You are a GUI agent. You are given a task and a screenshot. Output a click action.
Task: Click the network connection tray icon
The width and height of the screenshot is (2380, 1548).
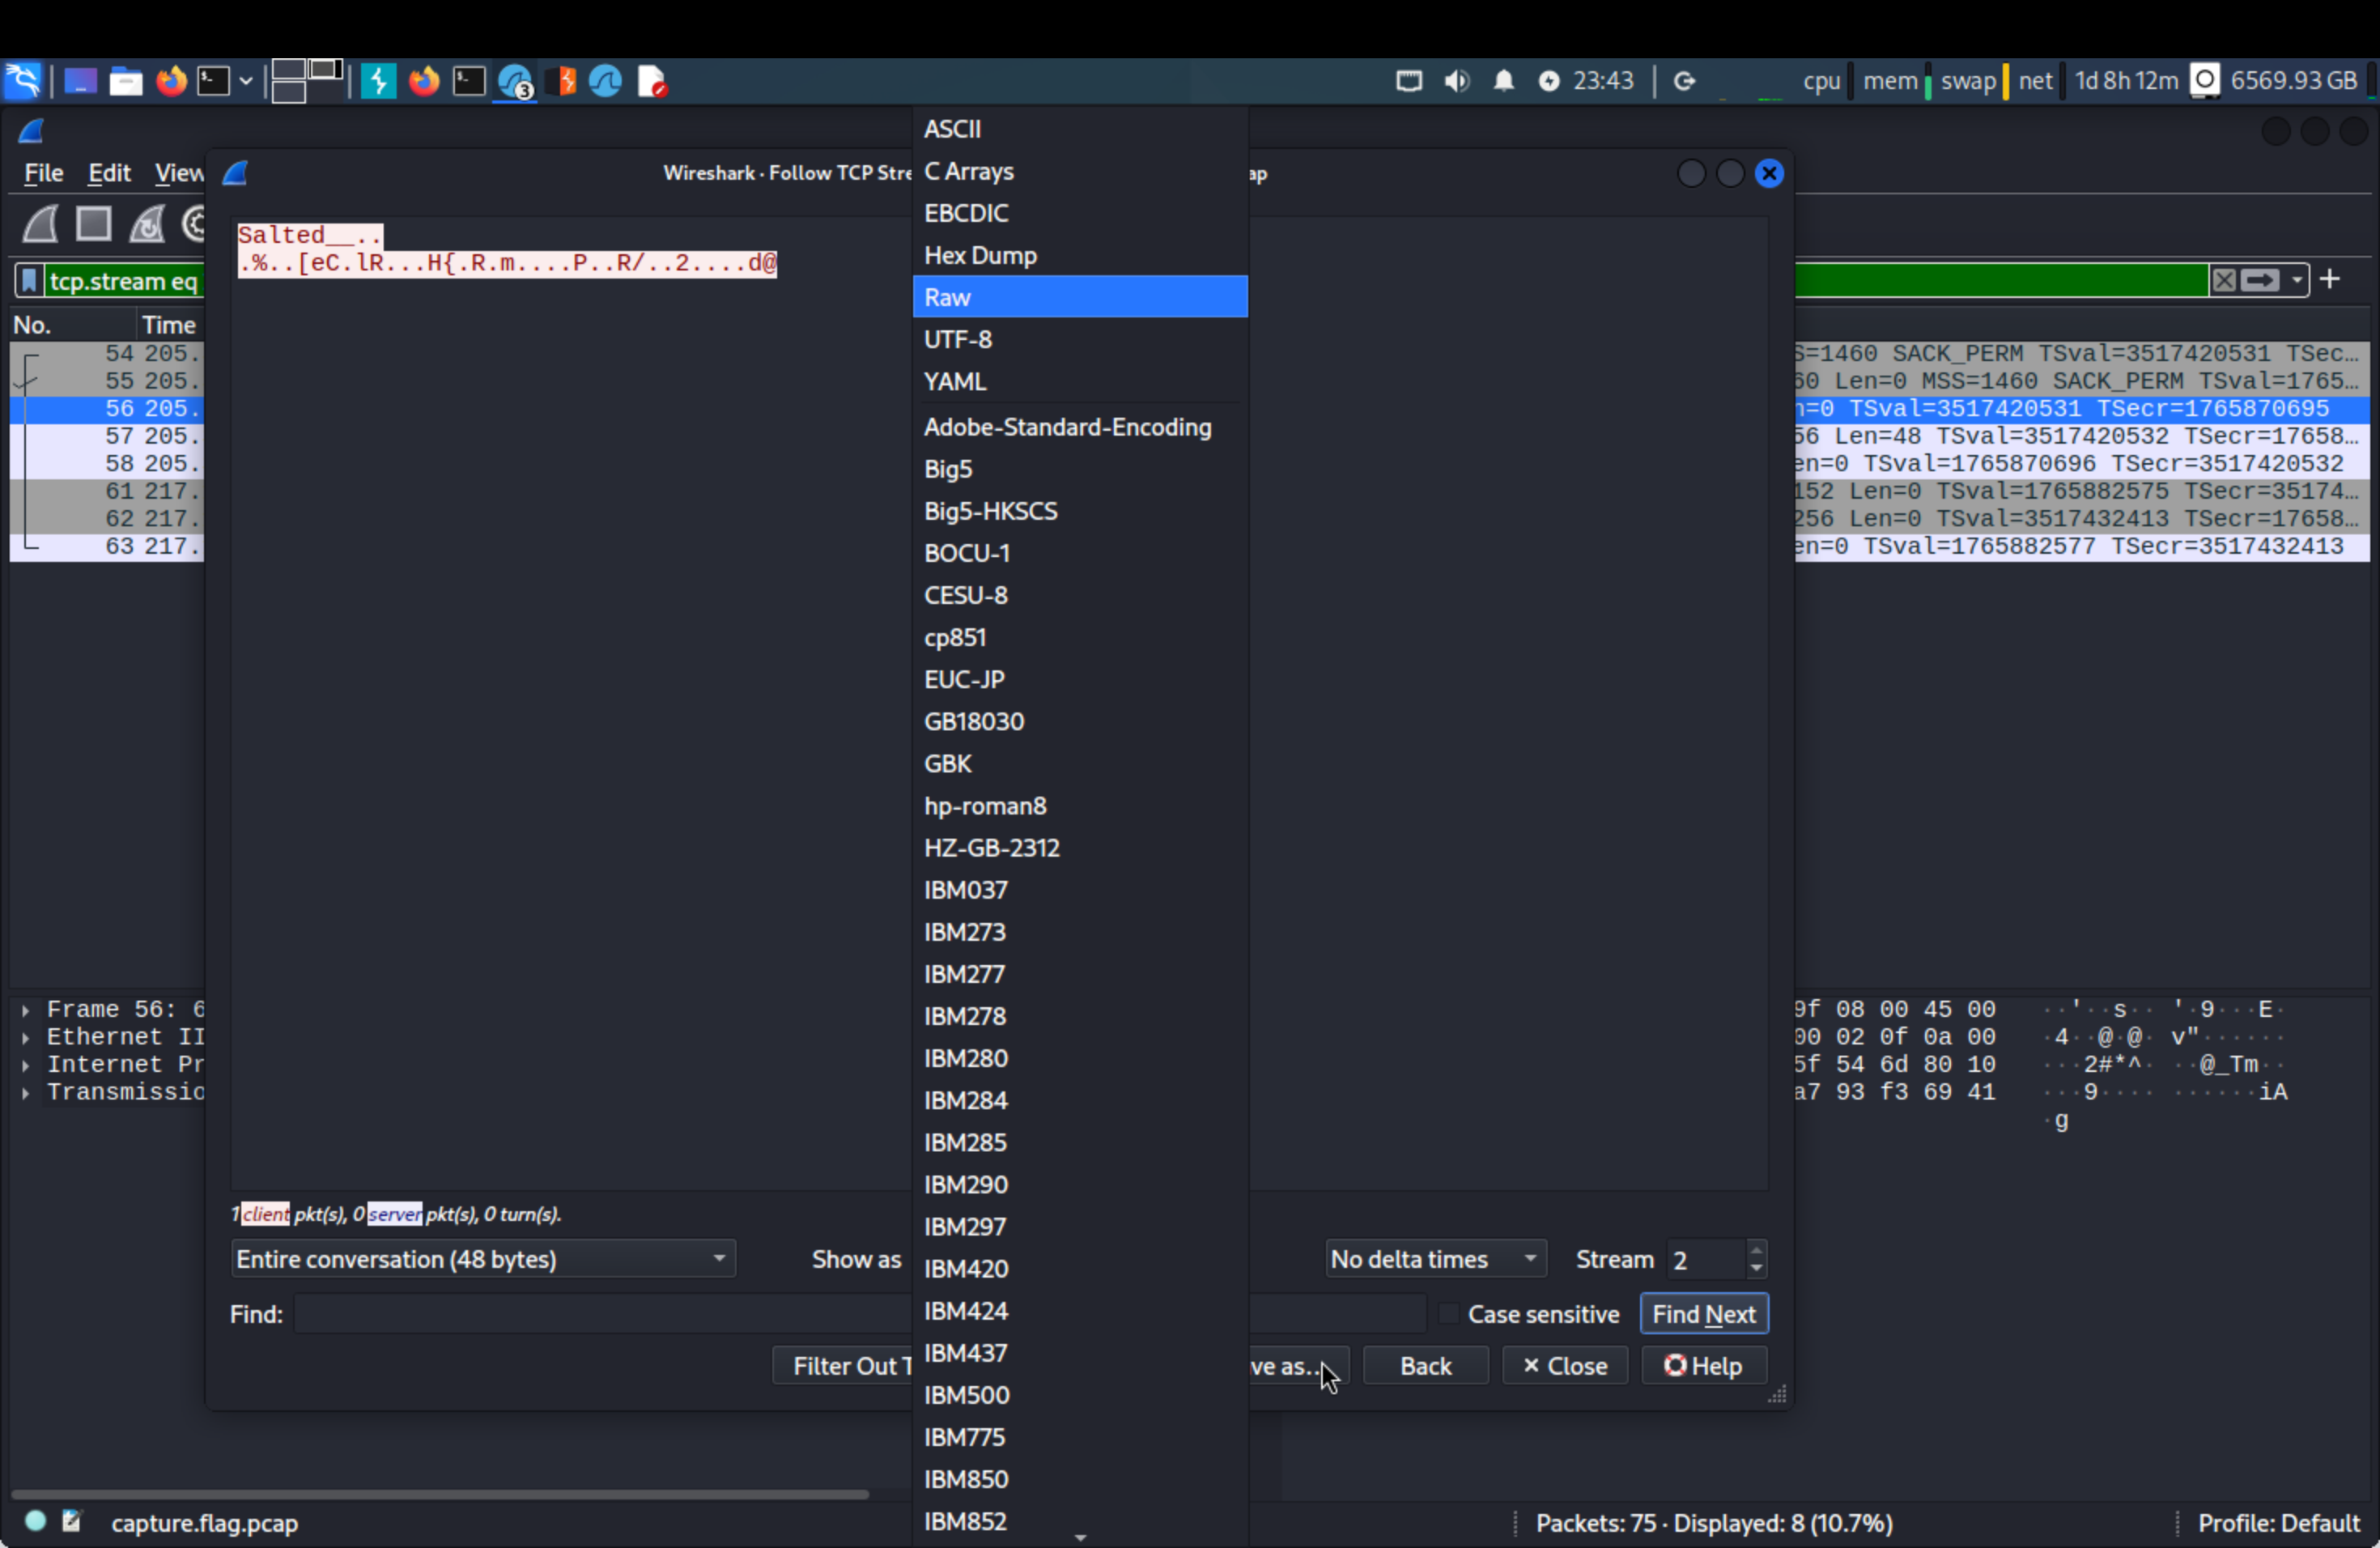click(1409, 81)
